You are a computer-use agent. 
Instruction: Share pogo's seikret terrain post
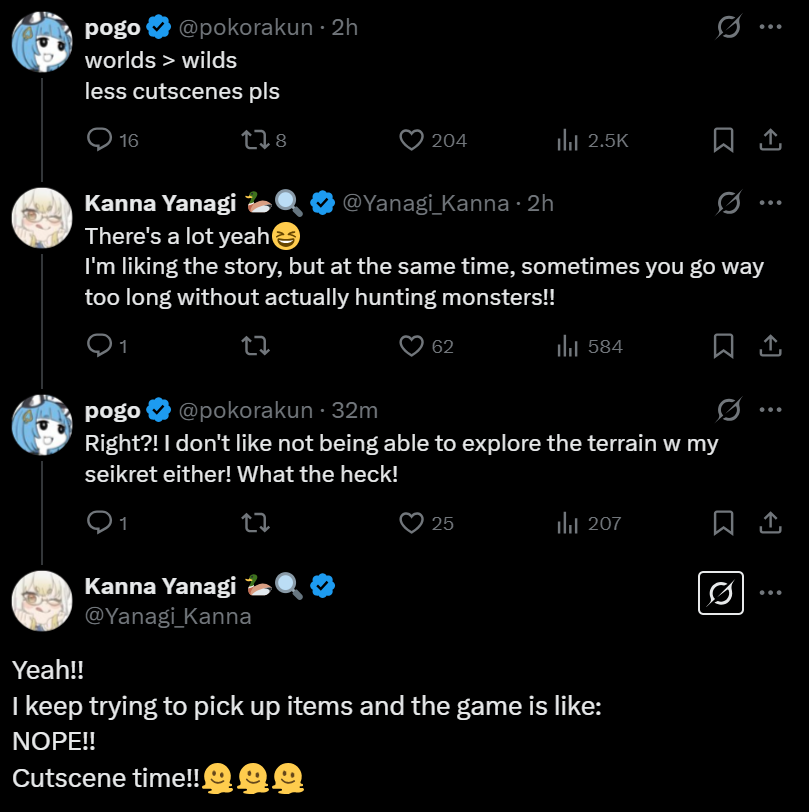[x=770, y=522]
